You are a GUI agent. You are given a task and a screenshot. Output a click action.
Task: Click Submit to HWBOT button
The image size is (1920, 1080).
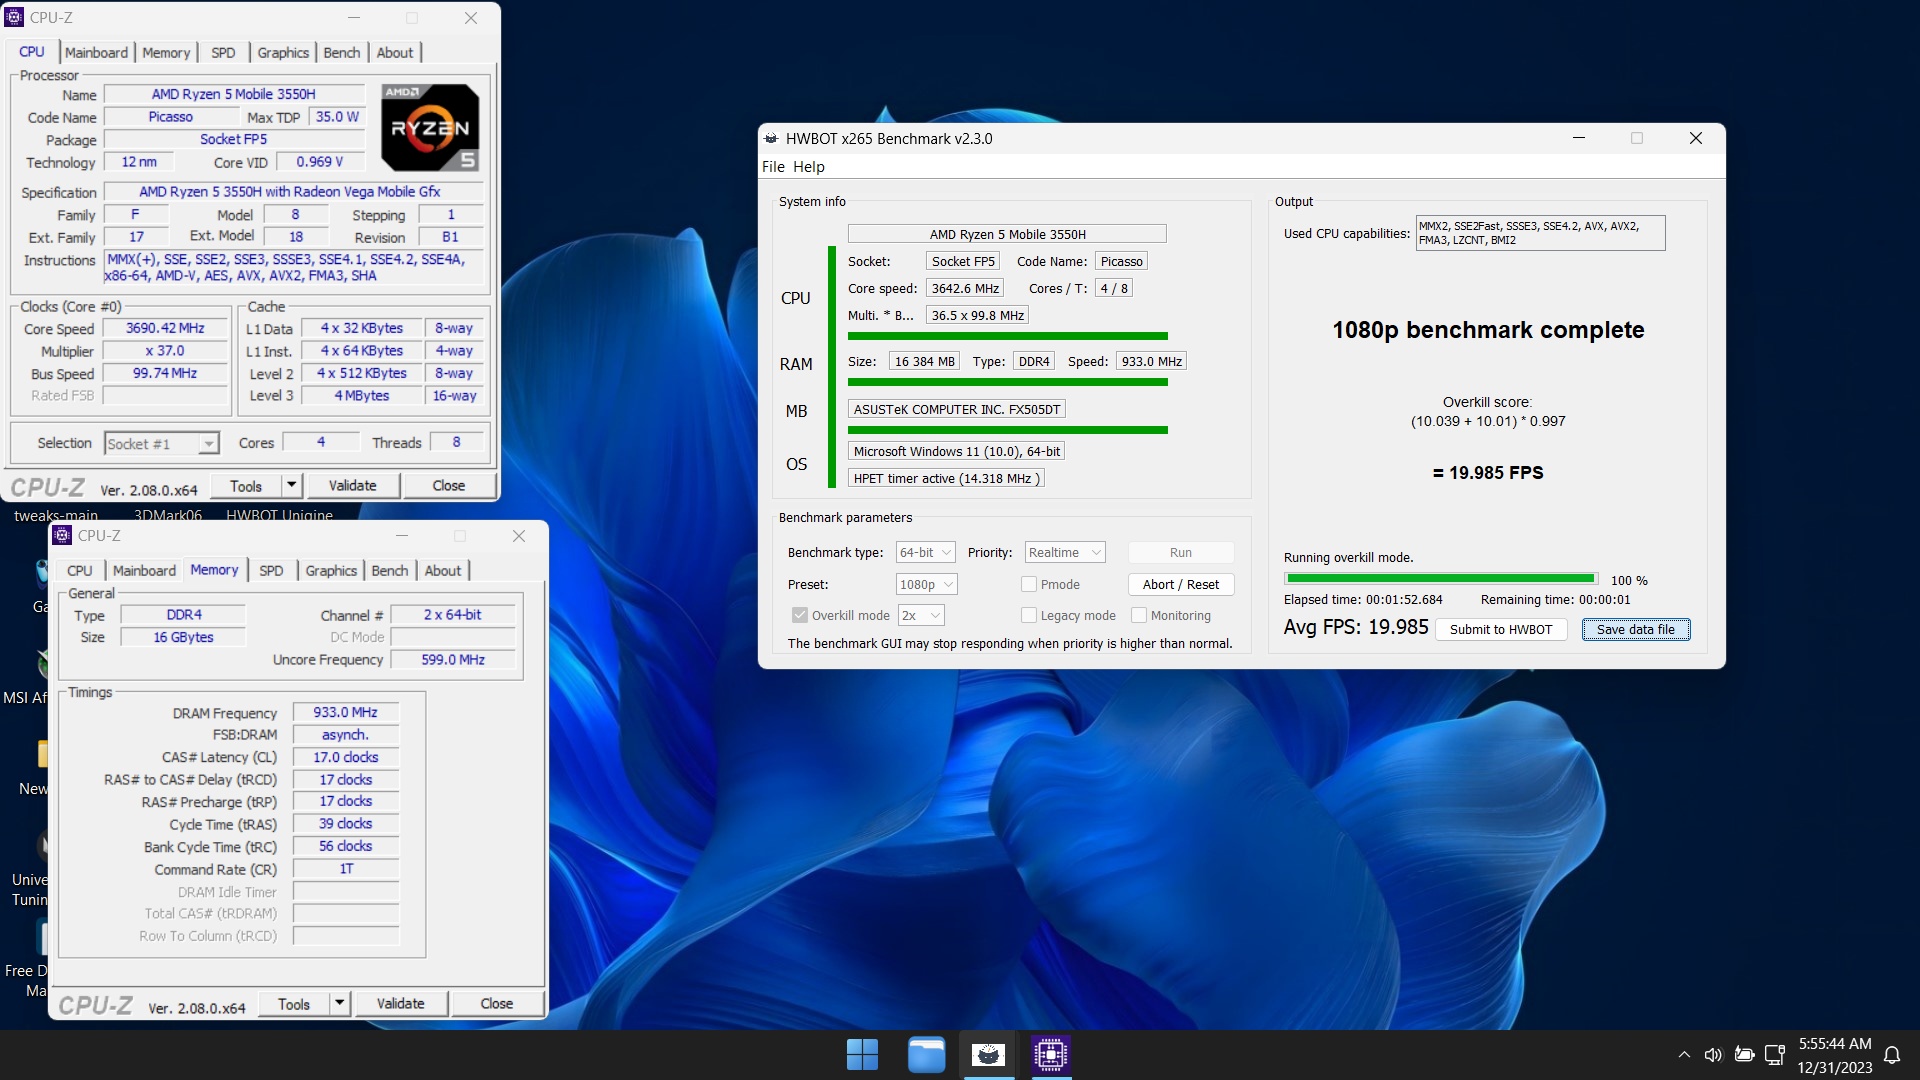click(x=1501, y=629)
